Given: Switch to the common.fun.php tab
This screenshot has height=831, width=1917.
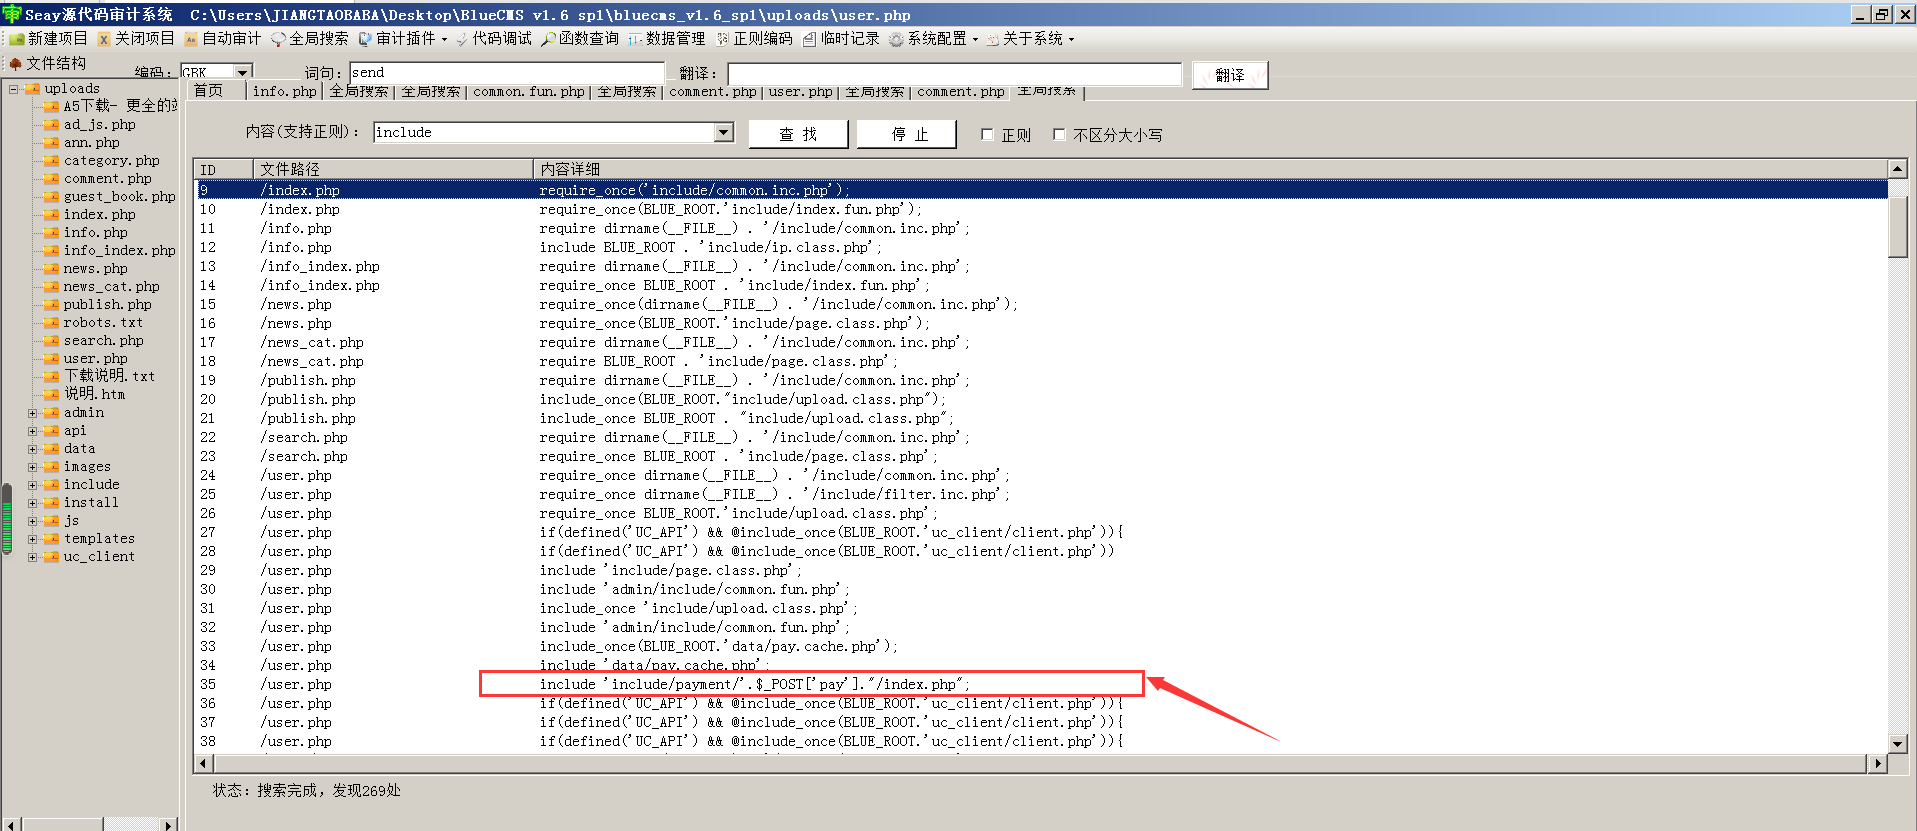Looking at the screenshot, I should [528, 91].
